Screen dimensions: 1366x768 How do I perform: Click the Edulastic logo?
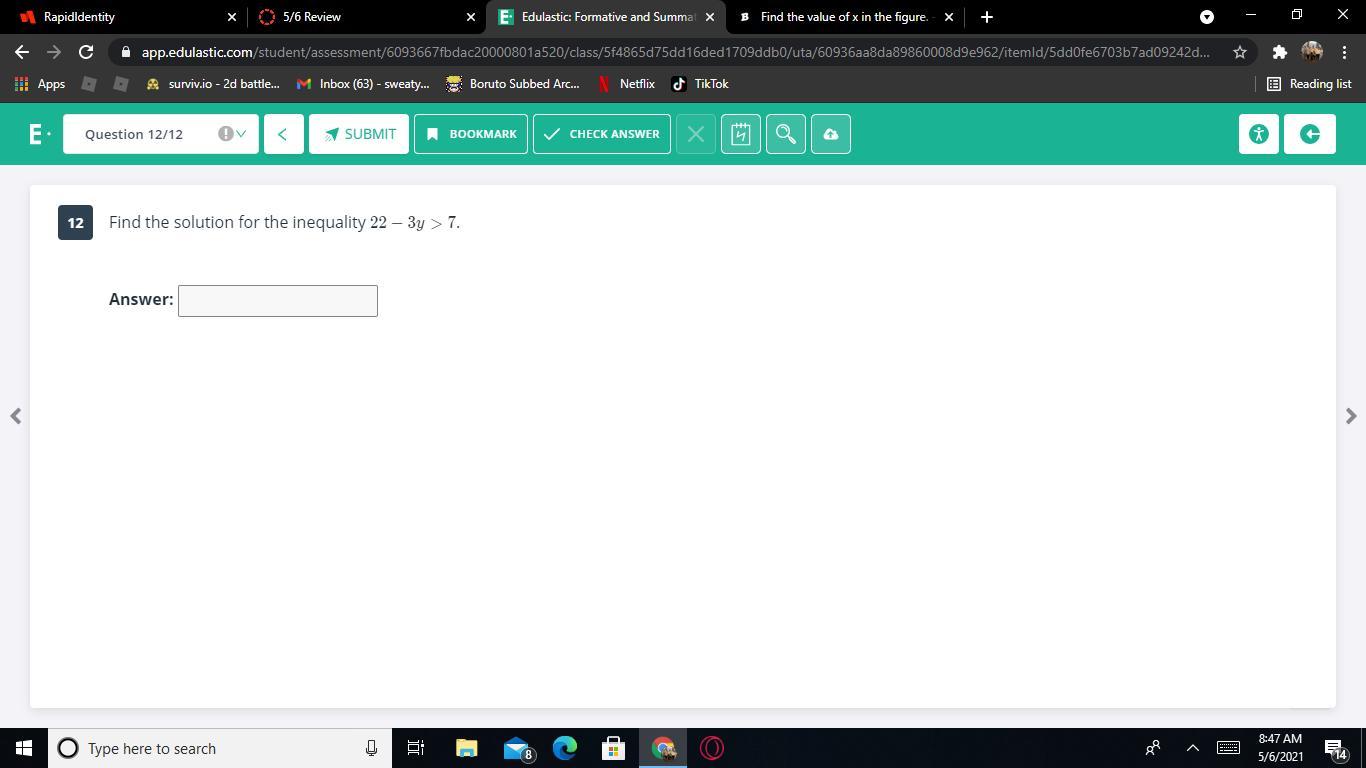pyautogui.click(x=37, y=134)
